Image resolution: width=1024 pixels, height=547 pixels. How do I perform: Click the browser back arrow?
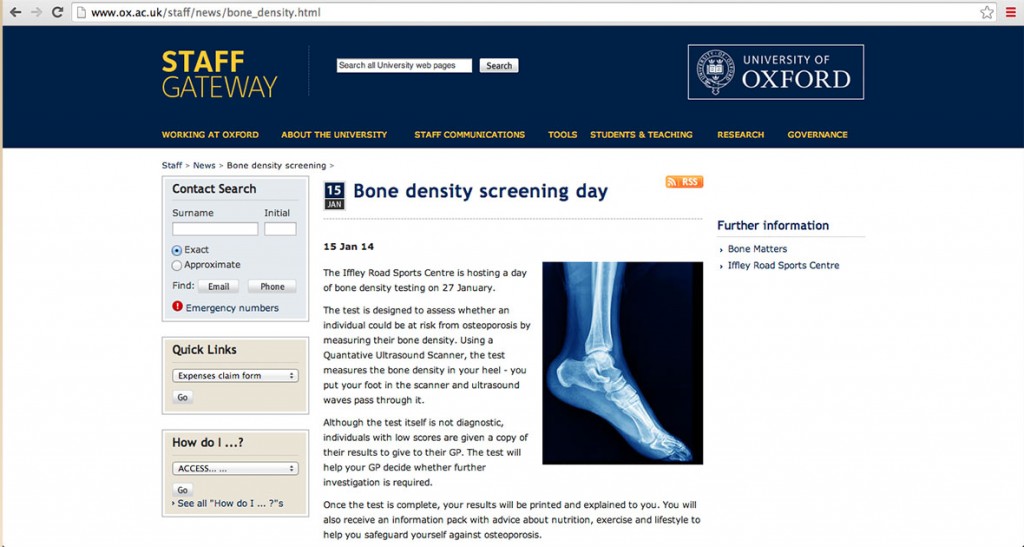point(14,12)
